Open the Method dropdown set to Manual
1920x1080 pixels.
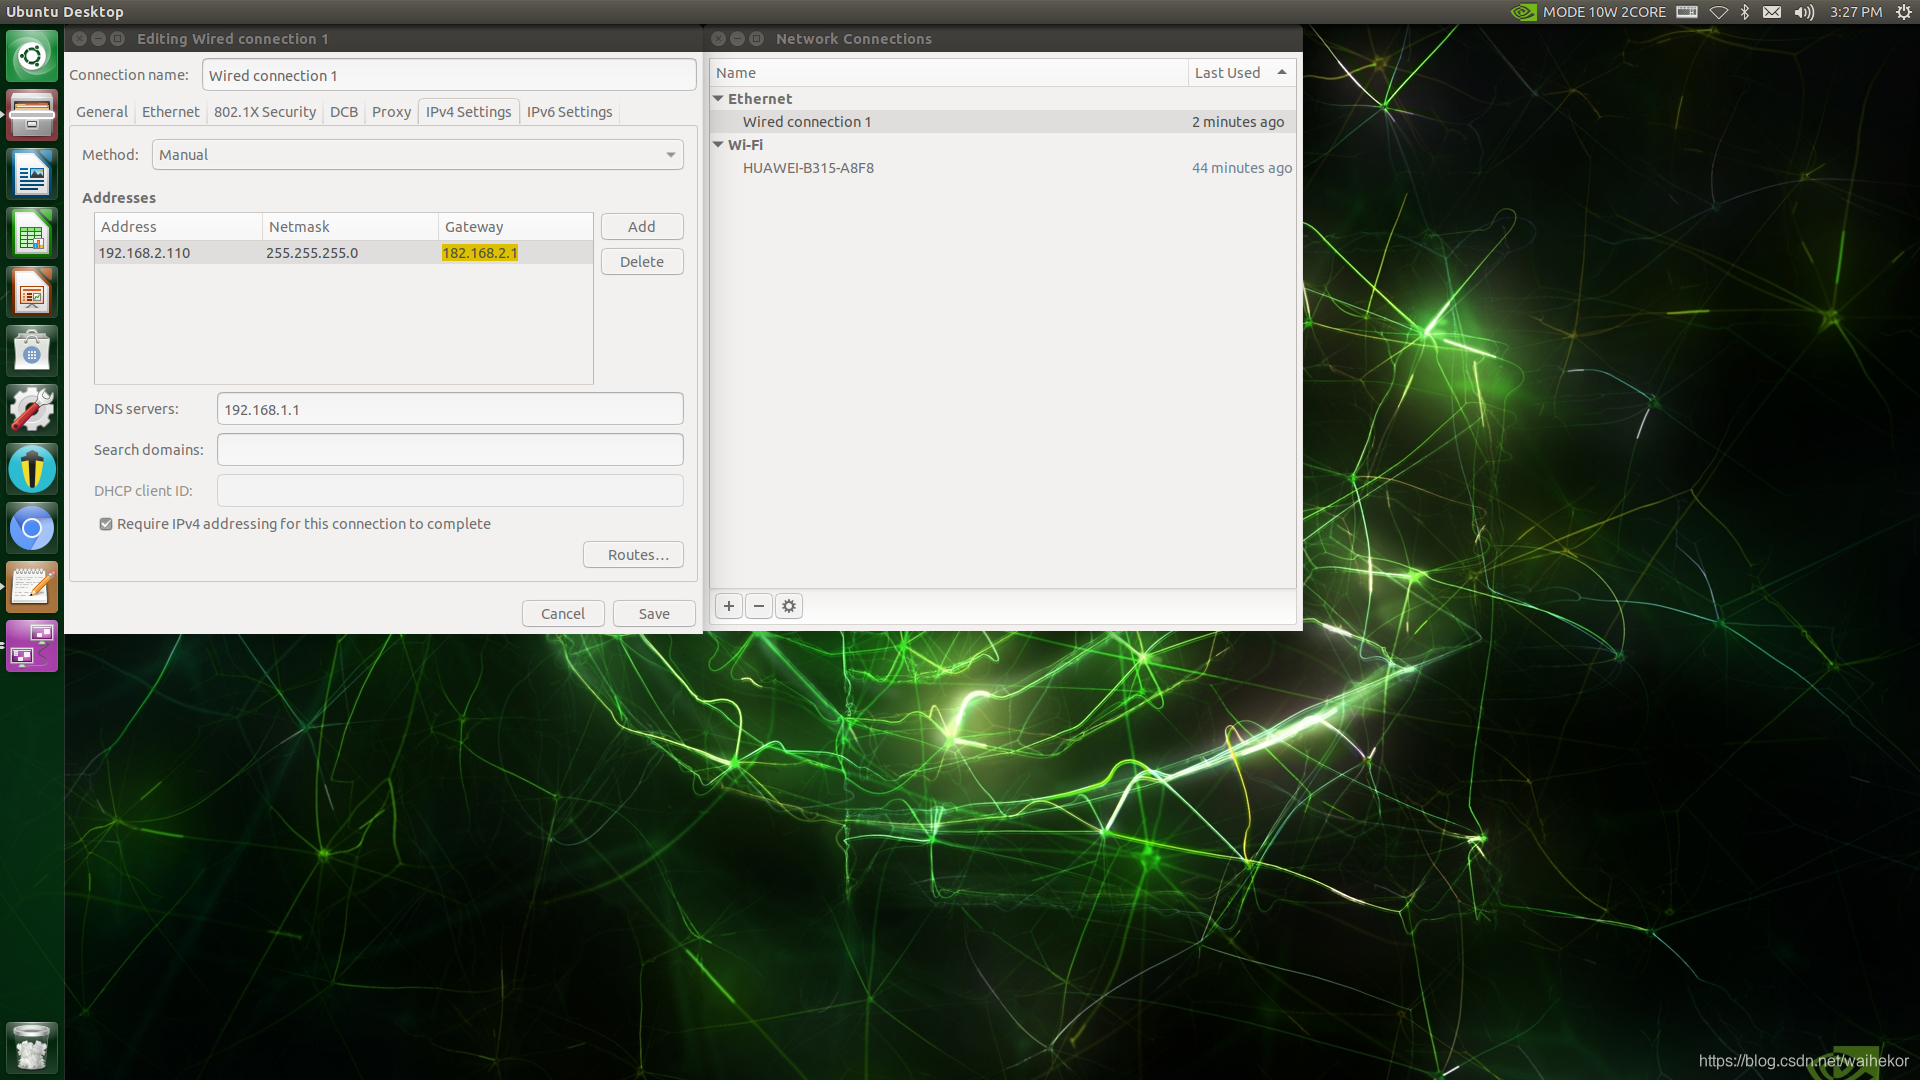click(418, 155)
